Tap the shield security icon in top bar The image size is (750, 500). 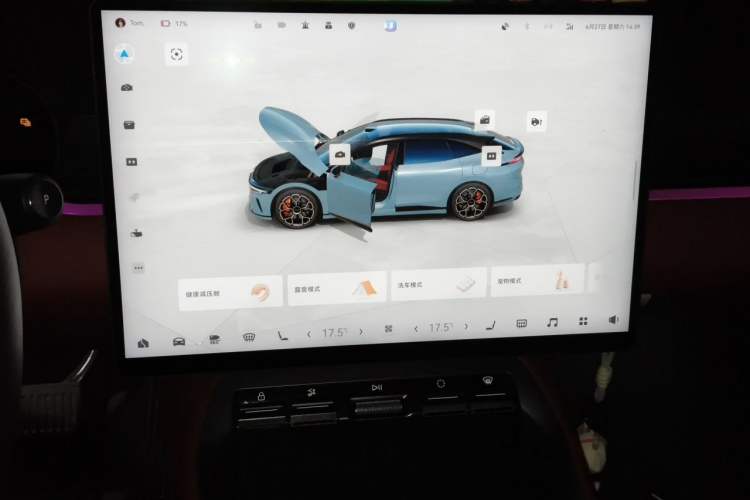click(352, 25)
